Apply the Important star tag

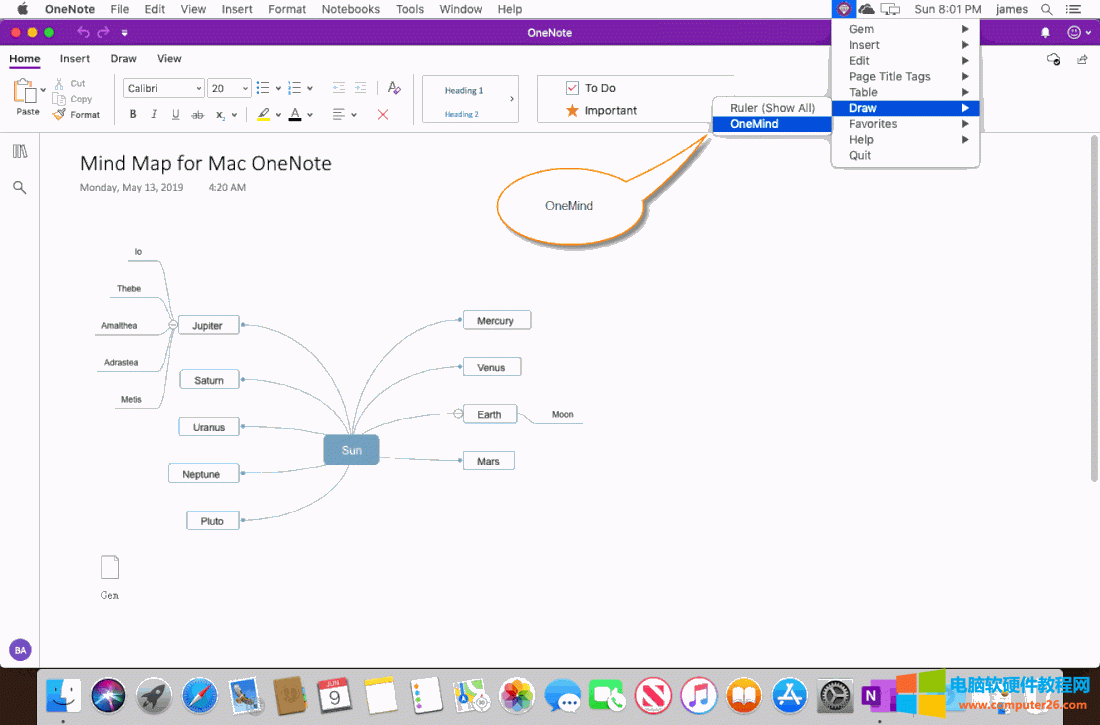tap(573, 110)
